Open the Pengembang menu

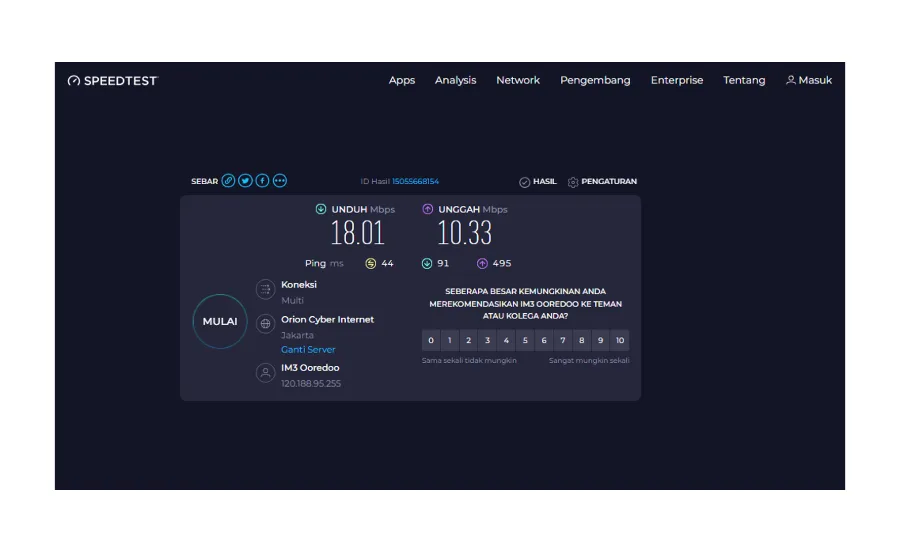pos(595,80)
